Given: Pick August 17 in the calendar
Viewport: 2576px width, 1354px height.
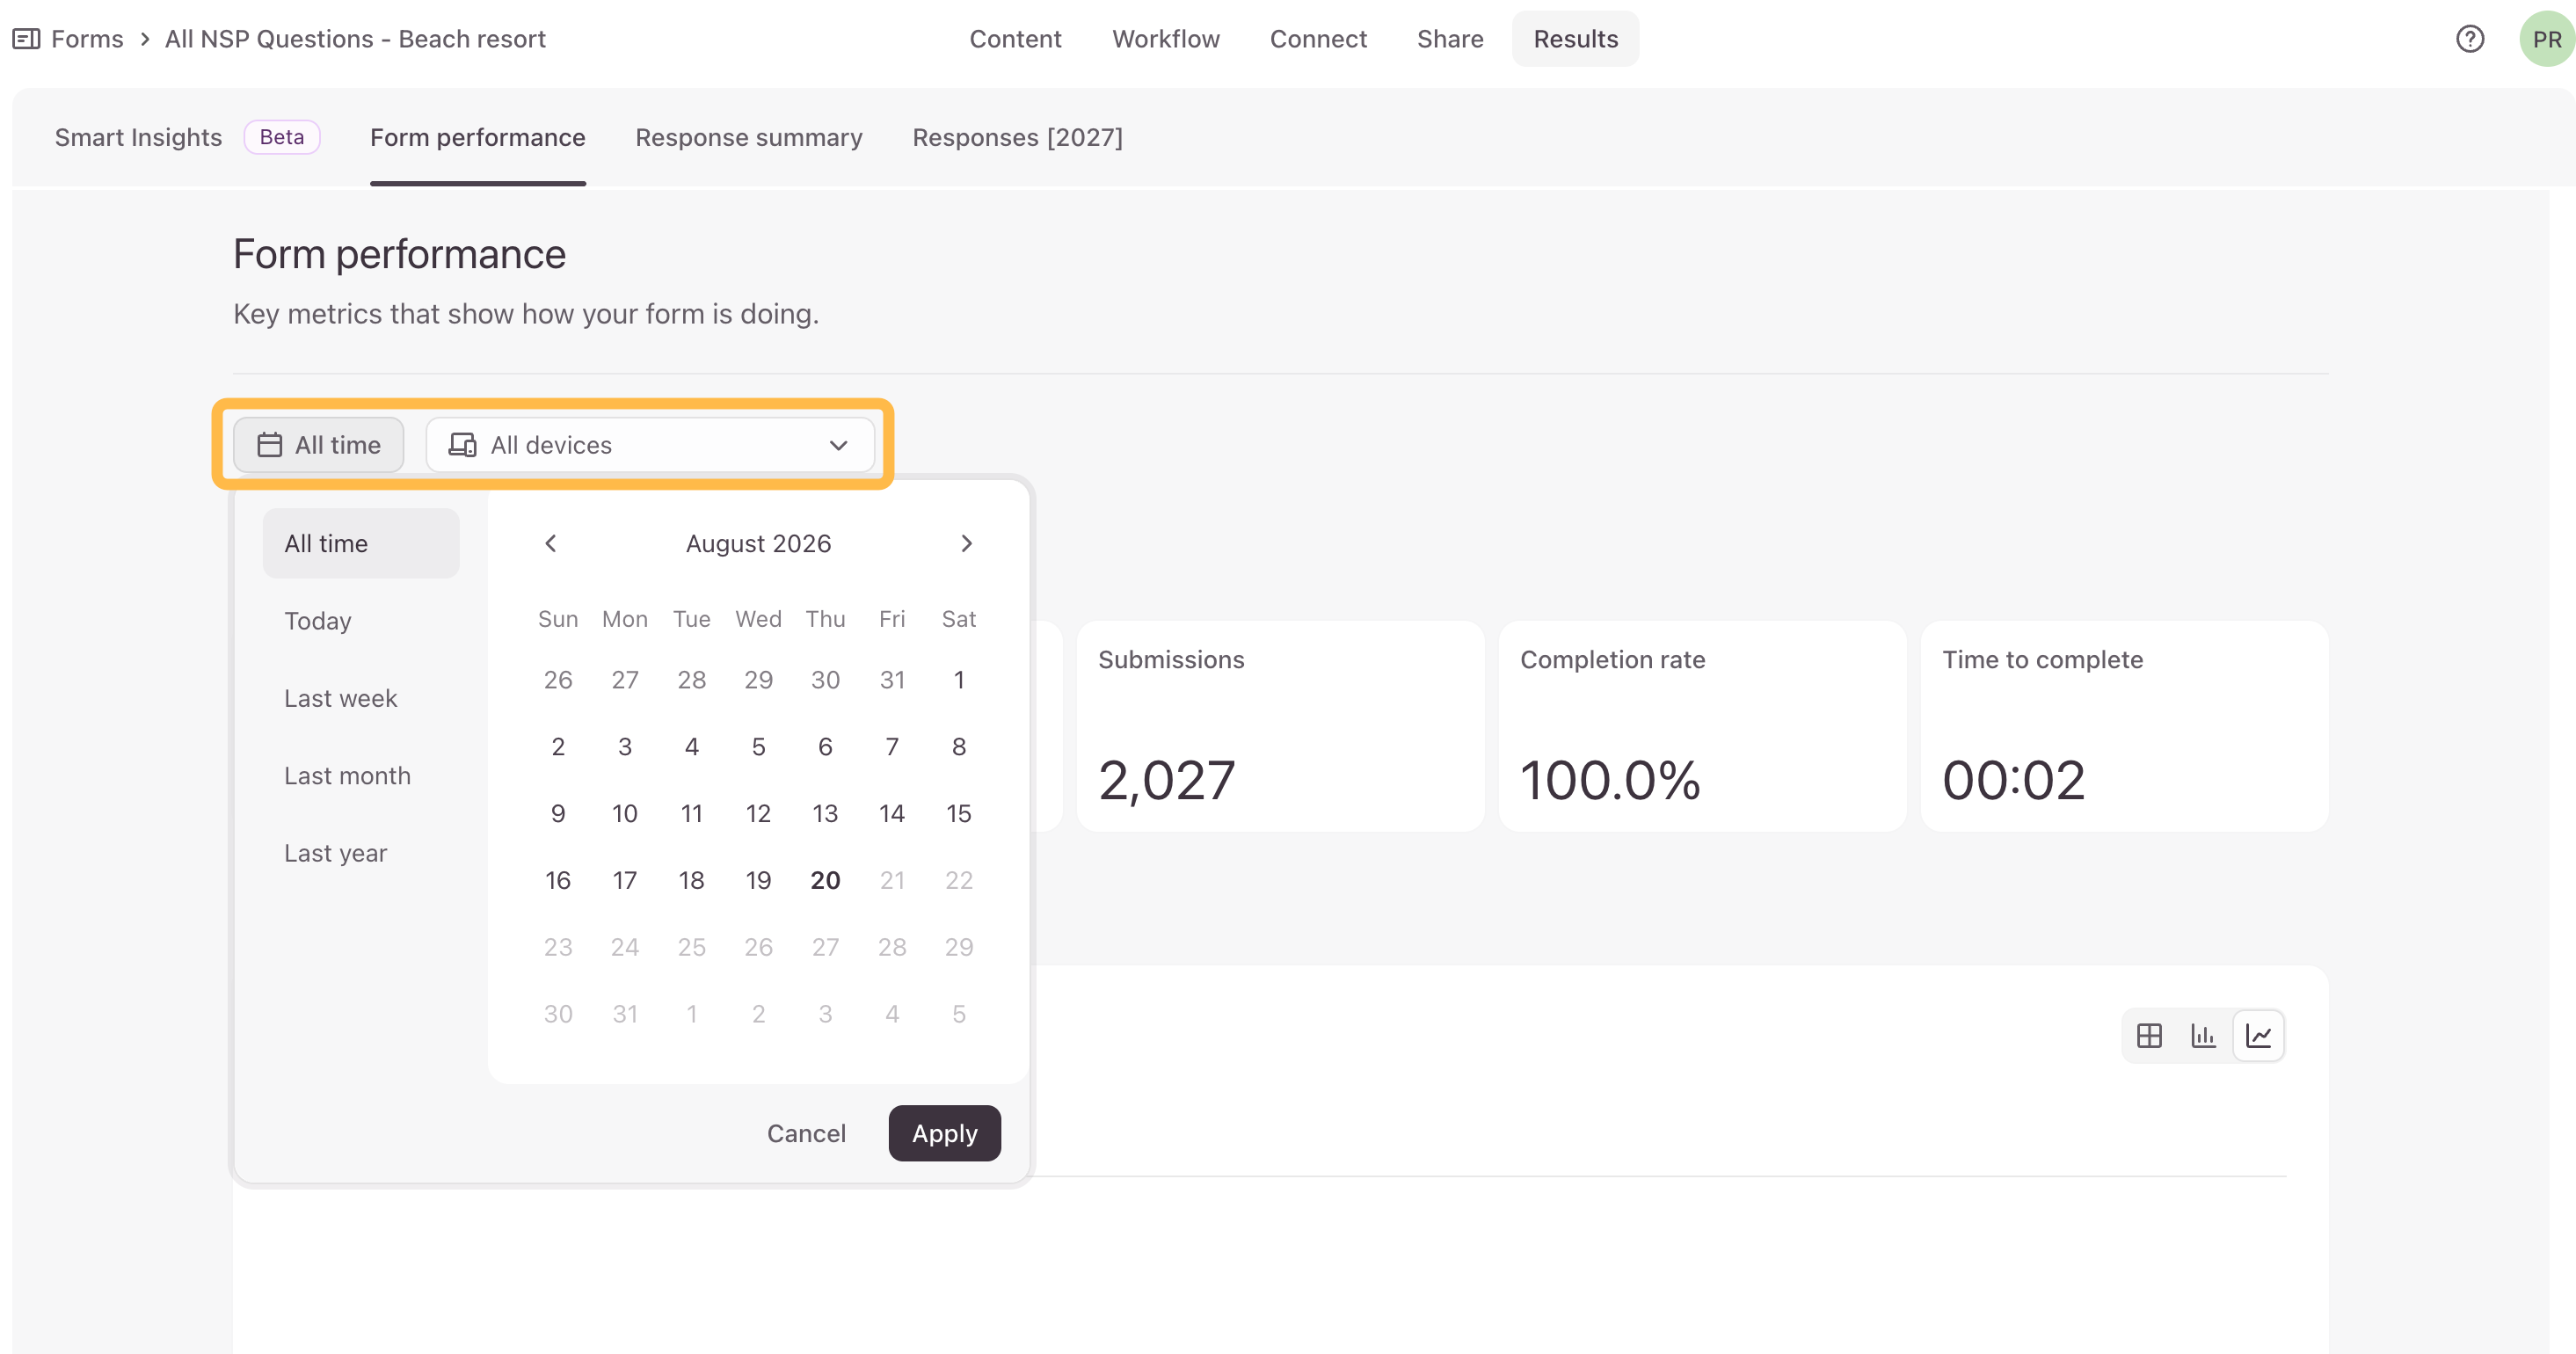Looking at the screenshot, I should coord(625,881).
